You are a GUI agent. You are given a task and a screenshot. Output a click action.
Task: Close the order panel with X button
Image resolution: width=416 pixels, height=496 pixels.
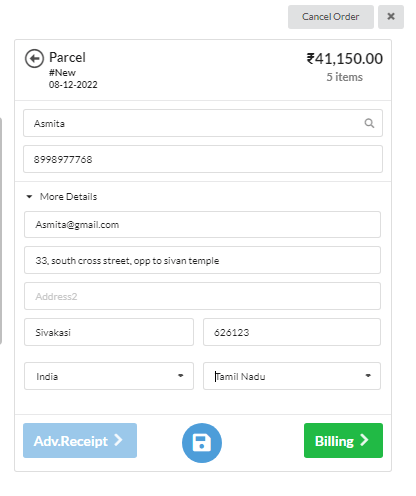(x=391, y=17)
